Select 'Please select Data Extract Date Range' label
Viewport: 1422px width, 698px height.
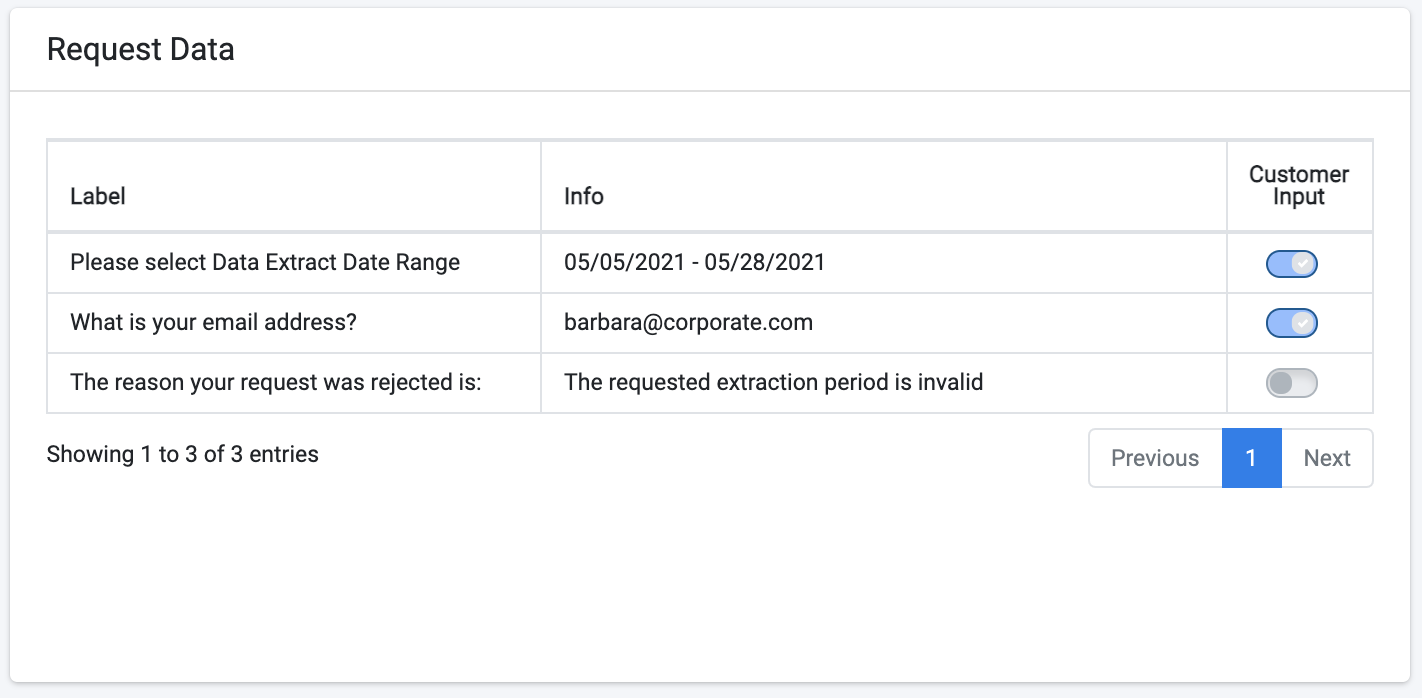point(265,263)
